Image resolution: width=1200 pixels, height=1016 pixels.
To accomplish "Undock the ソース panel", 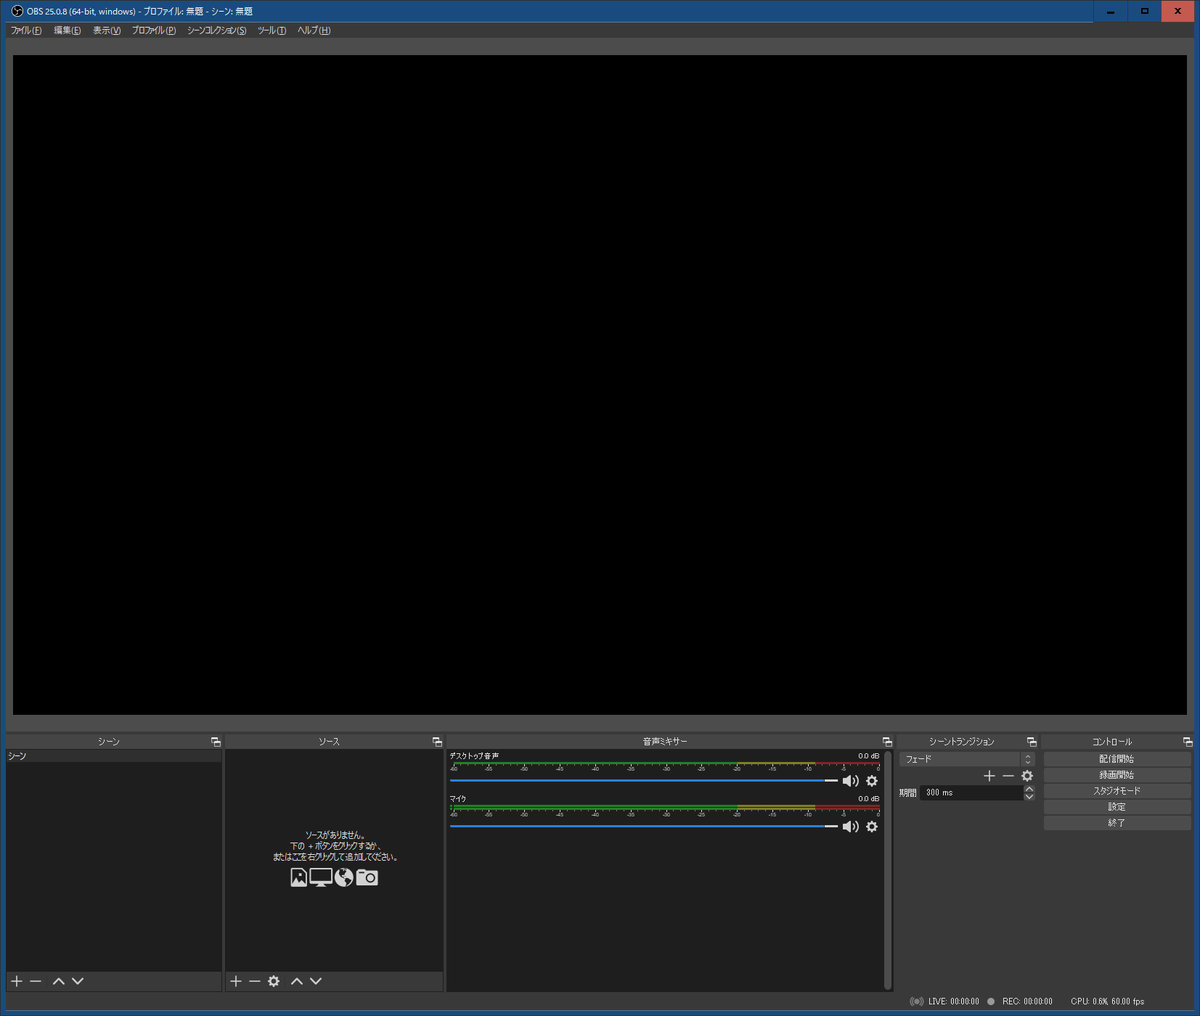I will coord(437,742).
